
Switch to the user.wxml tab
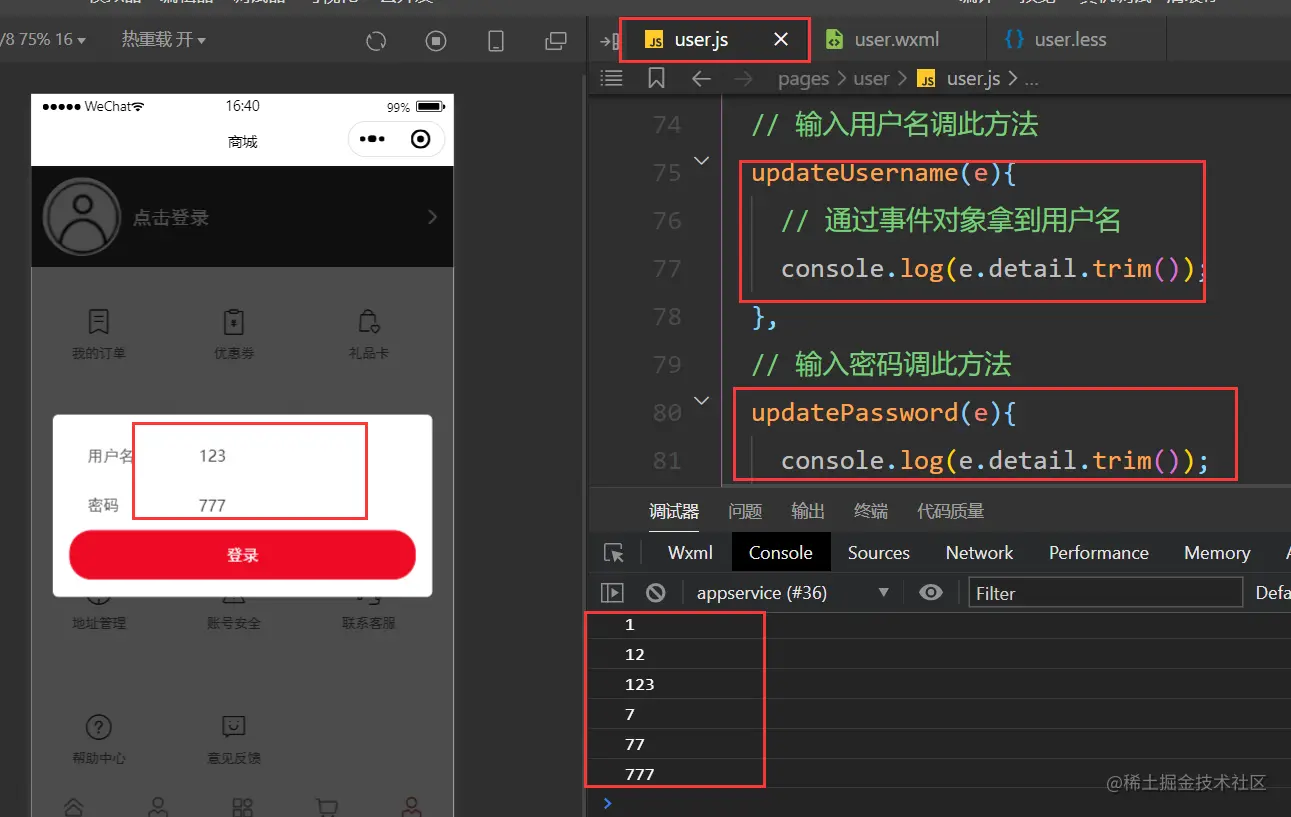click(896, 40)
